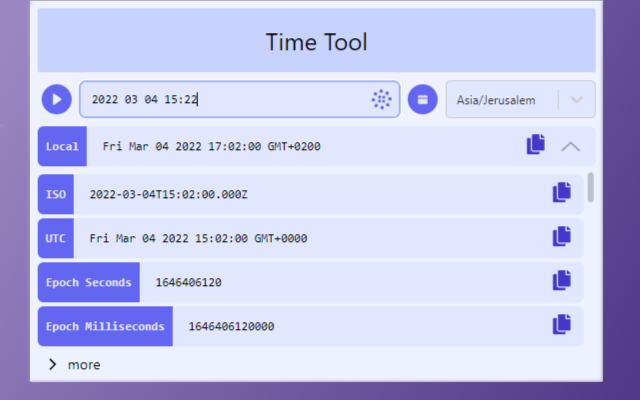640x400 pixels.
Task: Select the 1646406120000 value text
Action: (x=231, y=327)
